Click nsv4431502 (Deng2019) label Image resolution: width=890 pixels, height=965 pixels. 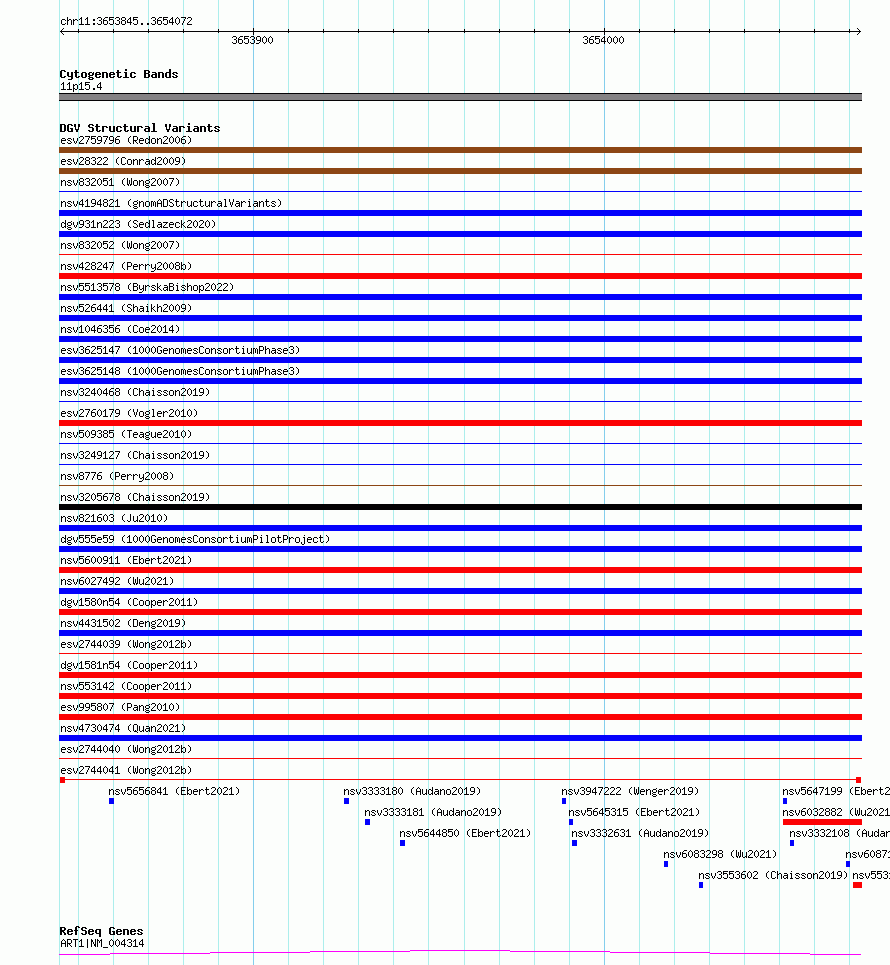(122, 623)
